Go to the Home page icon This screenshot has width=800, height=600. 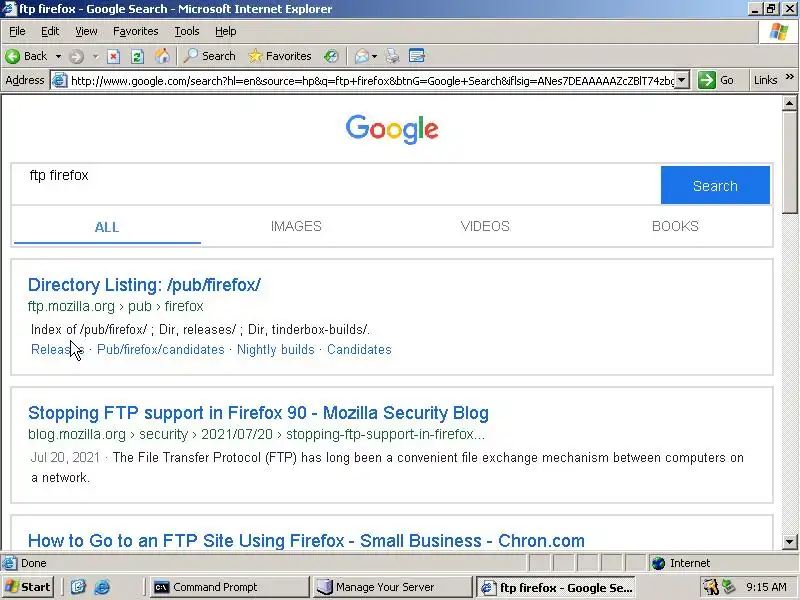[x=162, y=56]
